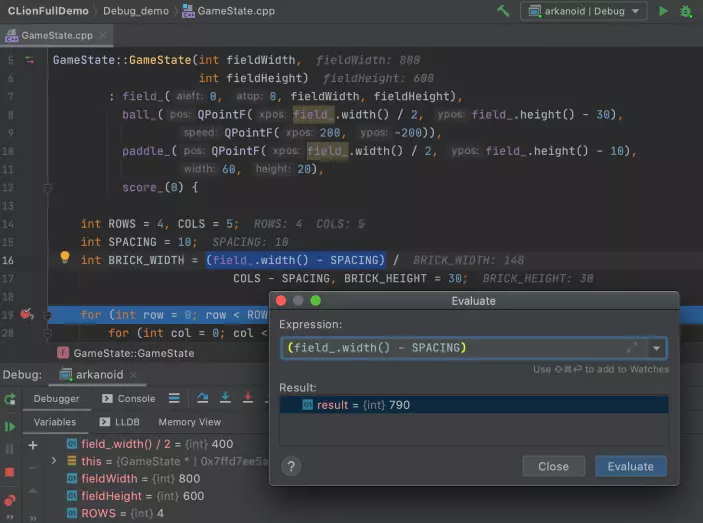The height and width of the screenshot is (523, 703).
Task: Click 'int SPACING = 10;' code line
Action: click(139, 242)
